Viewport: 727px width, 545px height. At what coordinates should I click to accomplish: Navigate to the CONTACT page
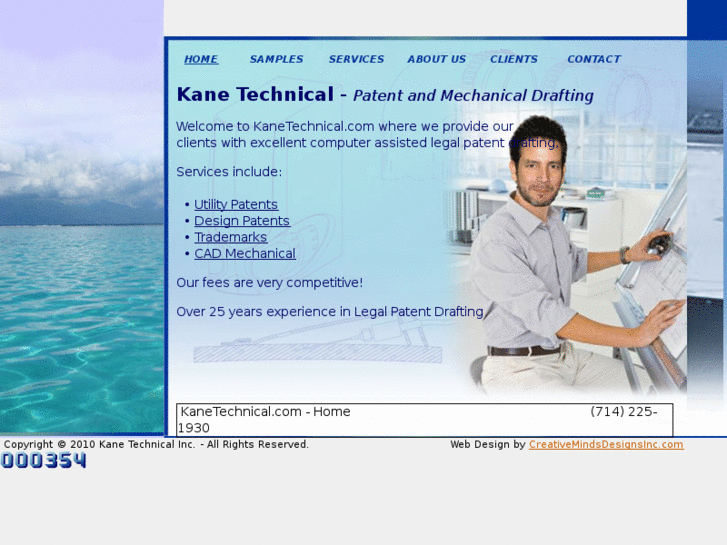pos(594,59)
